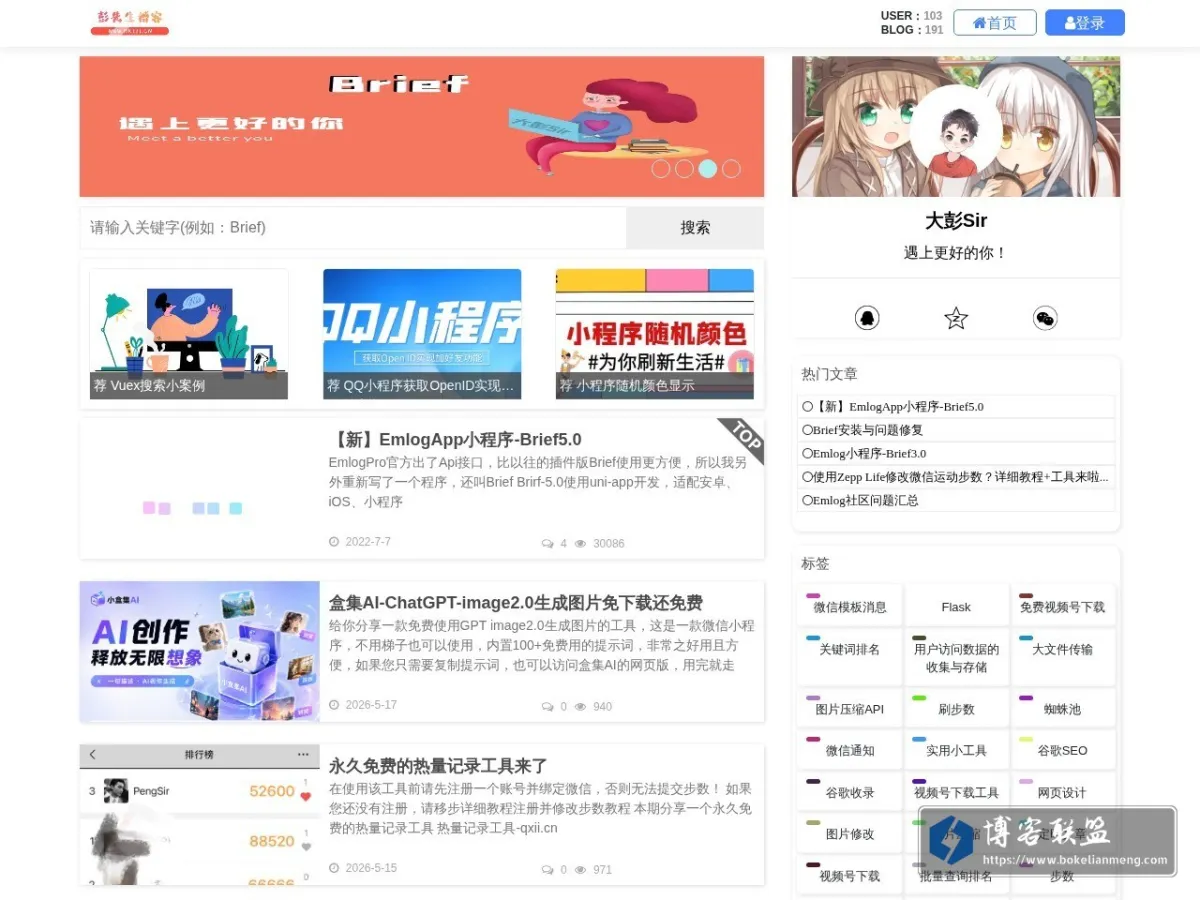The image size is (1200, 900).
Task: Open the Brief carousel banner image
Action: click(422, 126)
